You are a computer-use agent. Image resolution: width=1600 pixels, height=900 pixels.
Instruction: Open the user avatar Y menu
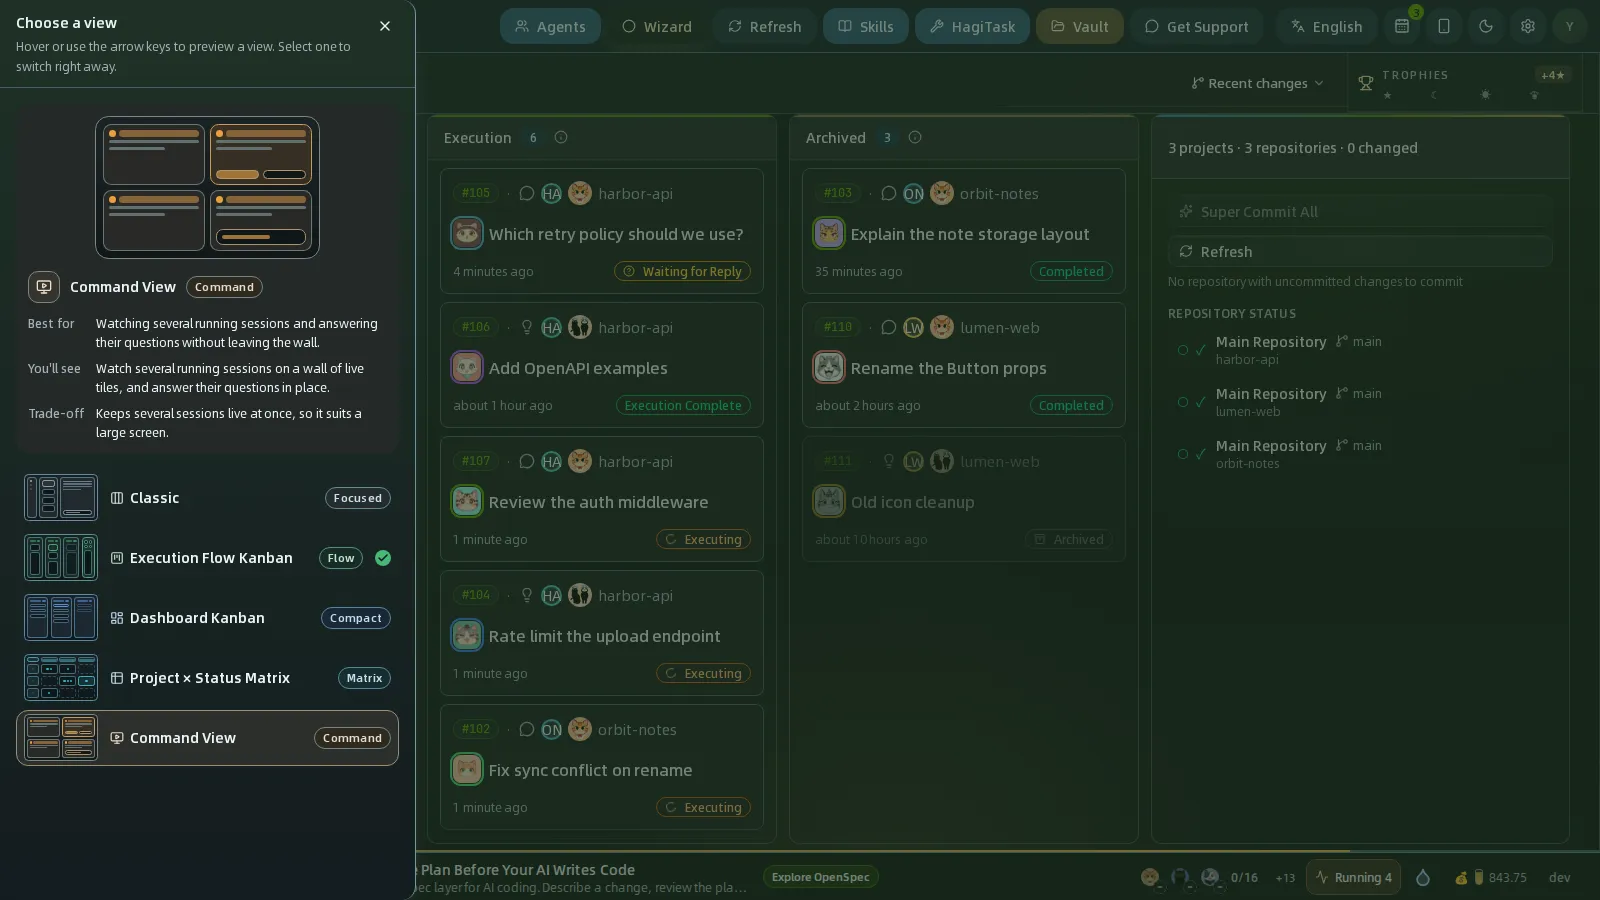[x=1570, y=26]
